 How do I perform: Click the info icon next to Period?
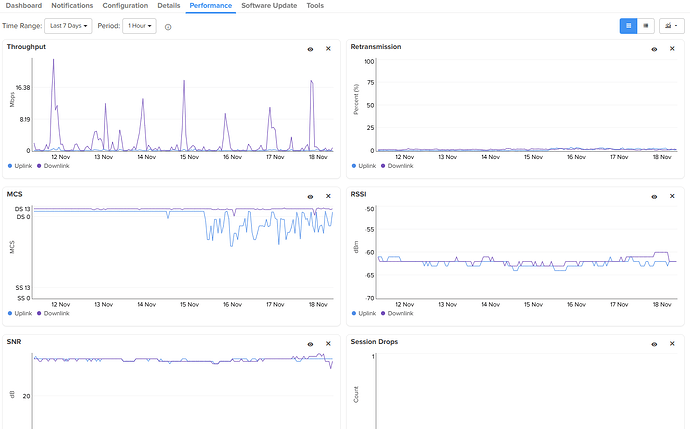point(168,26)
